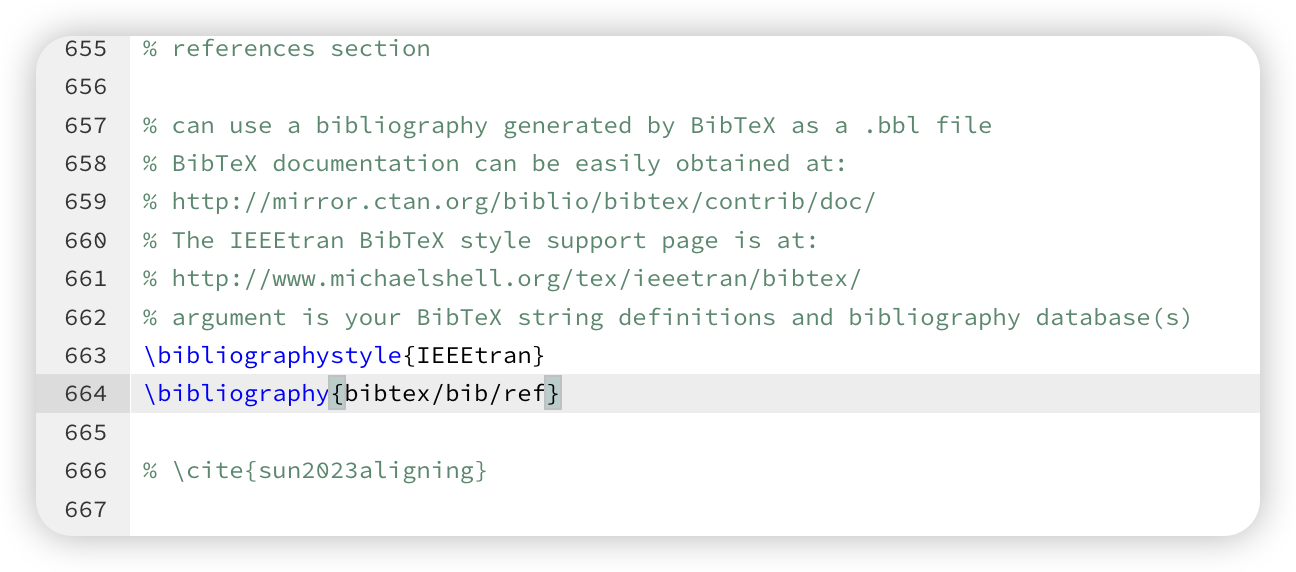Click the "references section" comment

tap(286, 49)
